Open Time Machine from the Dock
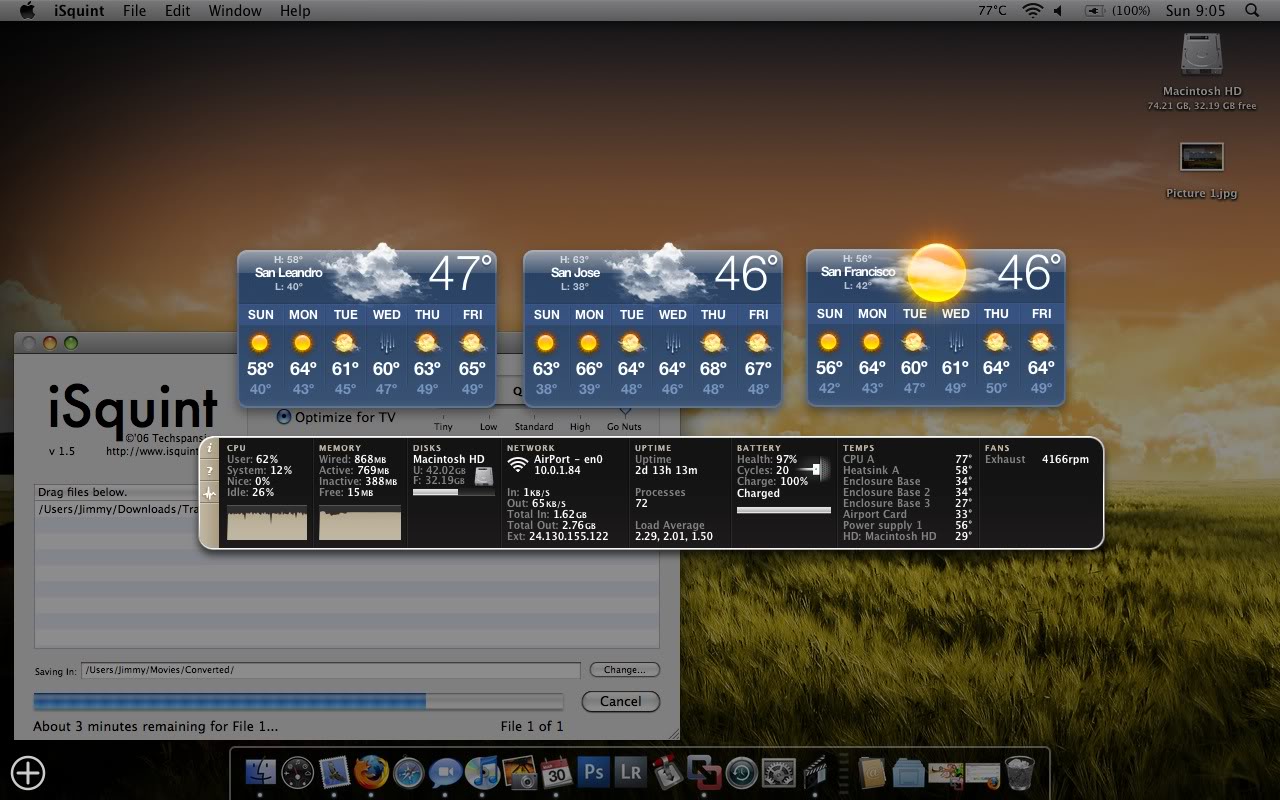The image size is (1280, 800). [741, 773]
